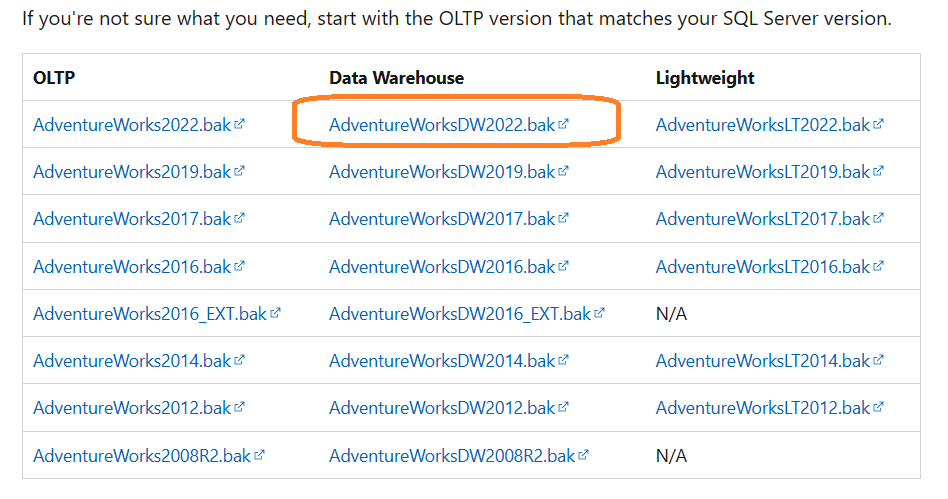Select the AdventureWorksDW2017.bak download
This screenshot has height=499, width=948.
(x=441, y=219)
